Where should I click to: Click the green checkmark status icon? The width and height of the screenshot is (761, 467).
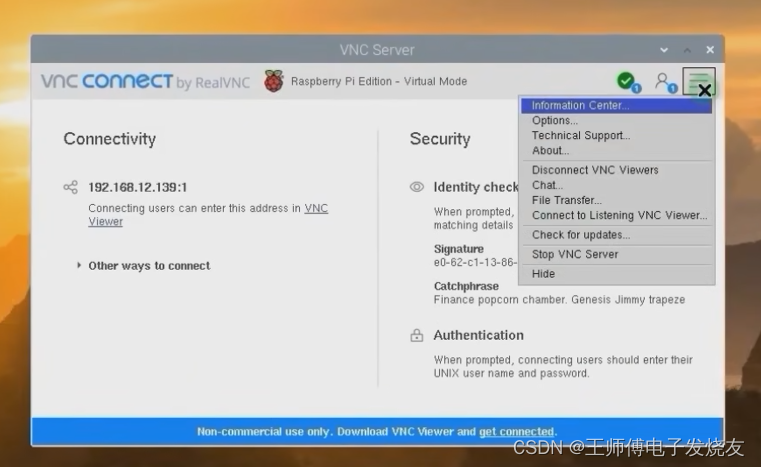[628, 81]
